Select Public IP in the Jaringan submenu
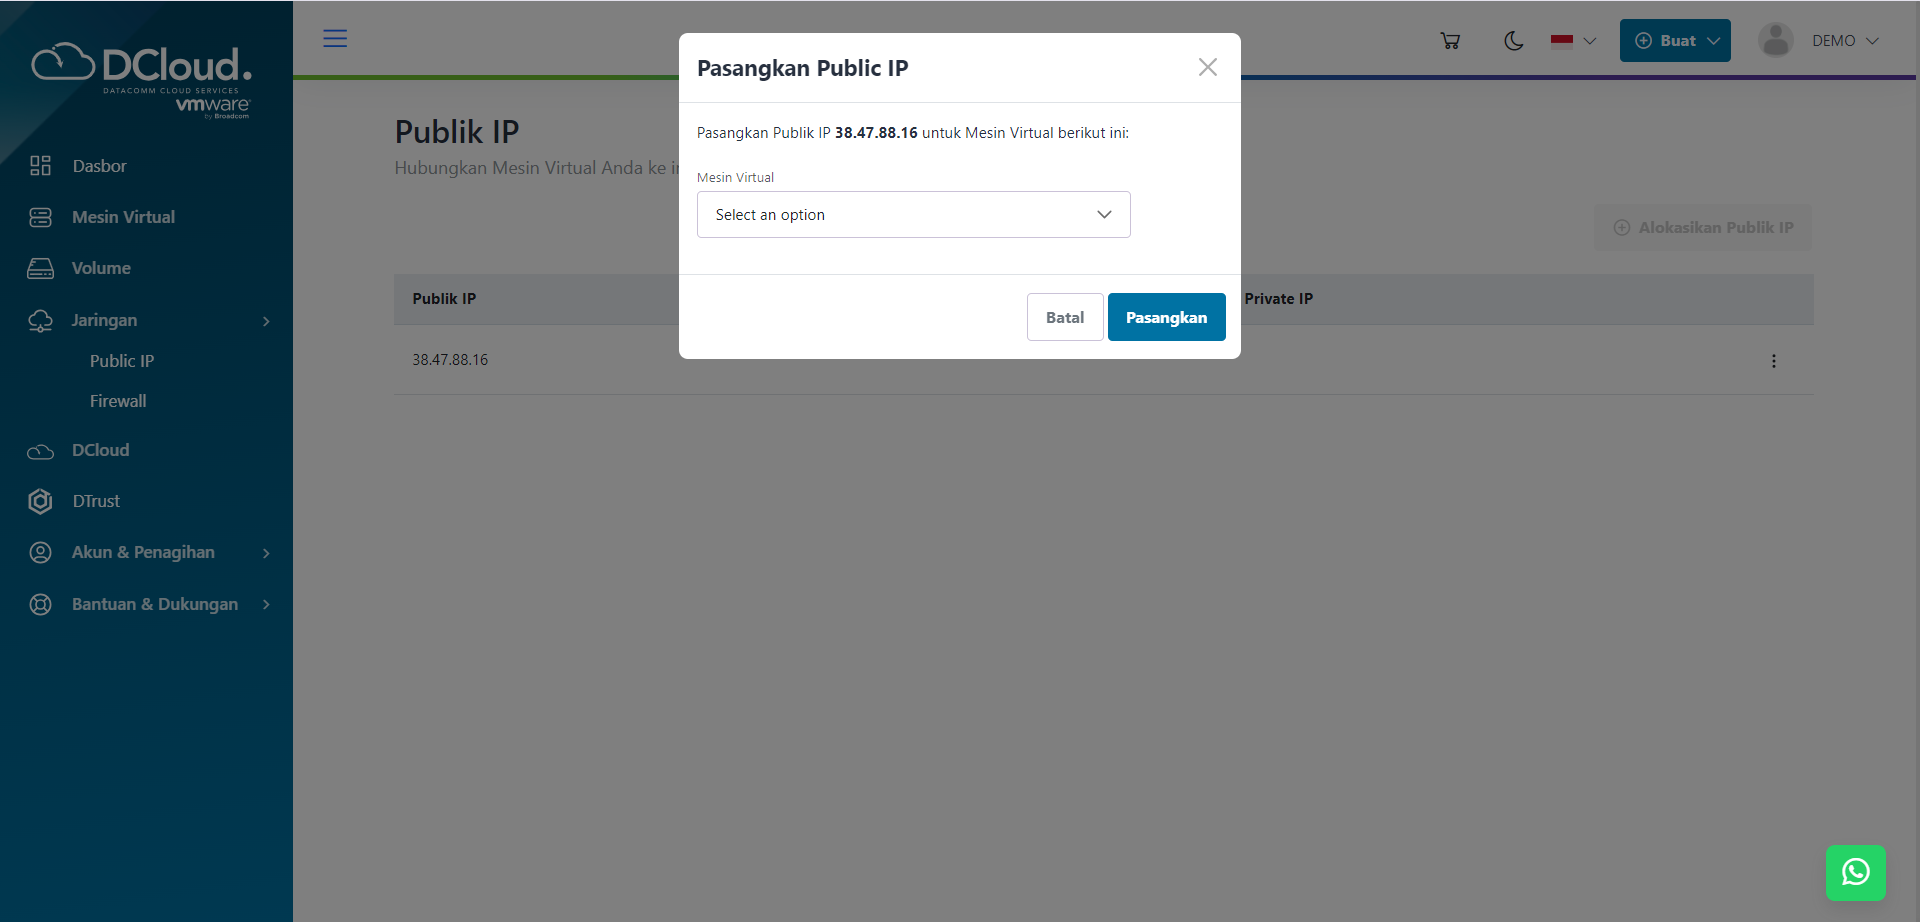This screenshot has width=1920, height=922. (x=121, y=360)
